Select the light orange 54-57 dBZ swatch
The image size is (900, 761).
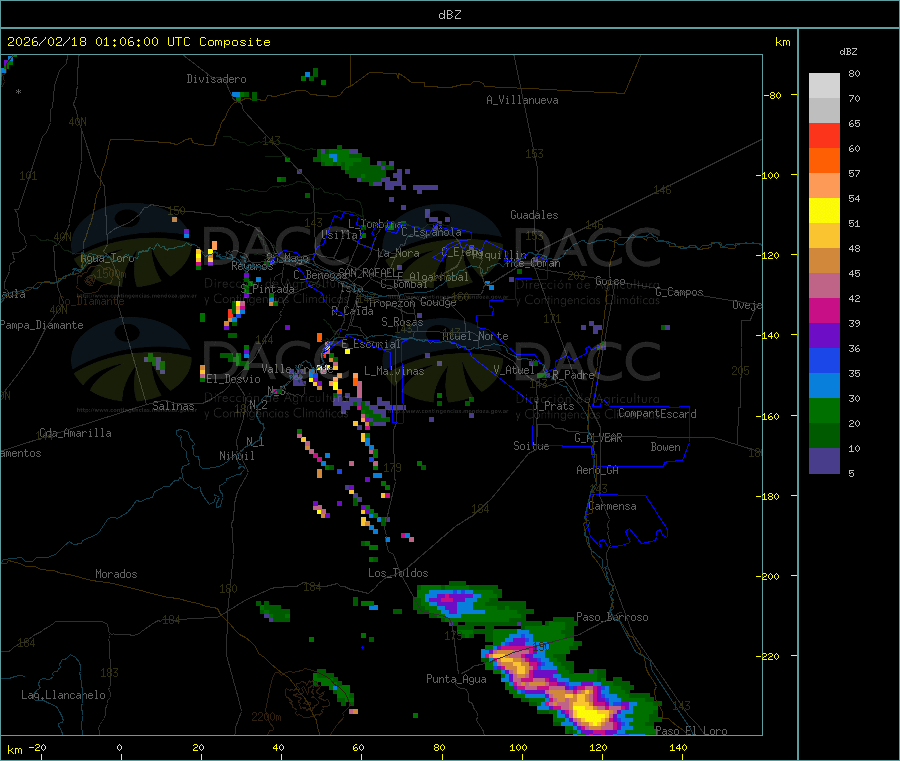click(x=824, y=185)
